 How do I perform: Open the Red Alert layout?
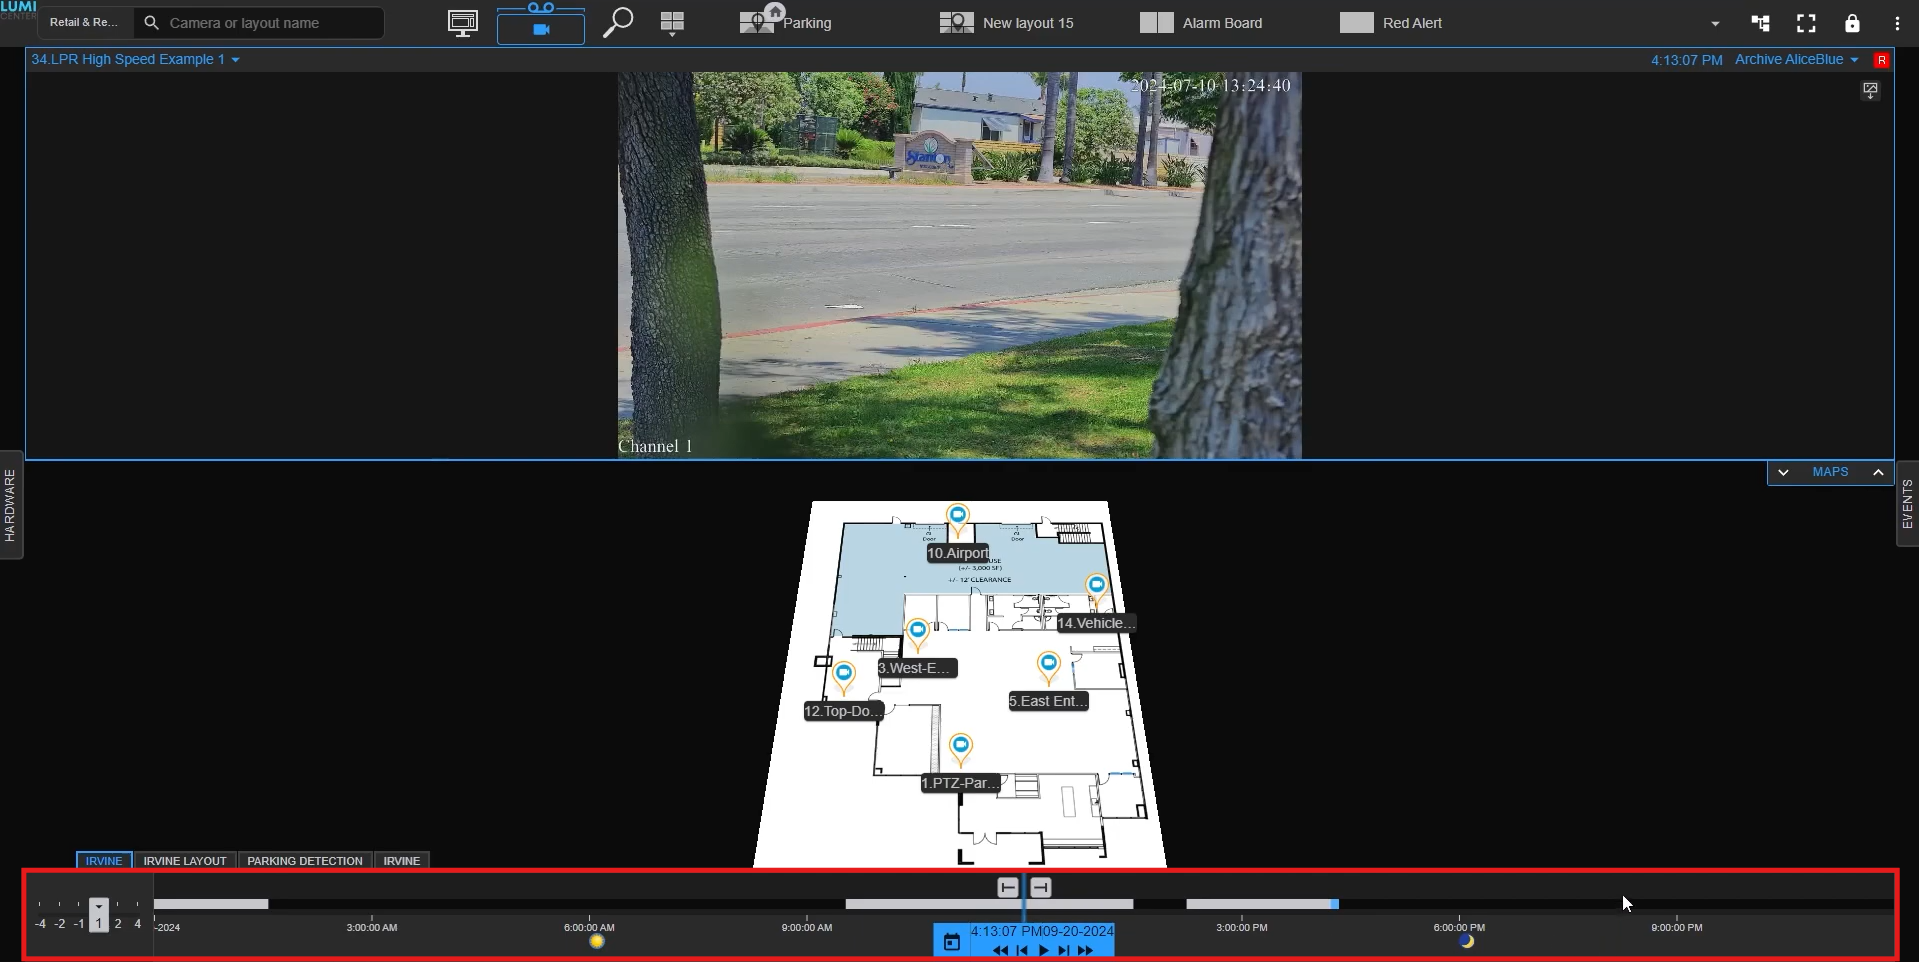tap(1391, 23)
